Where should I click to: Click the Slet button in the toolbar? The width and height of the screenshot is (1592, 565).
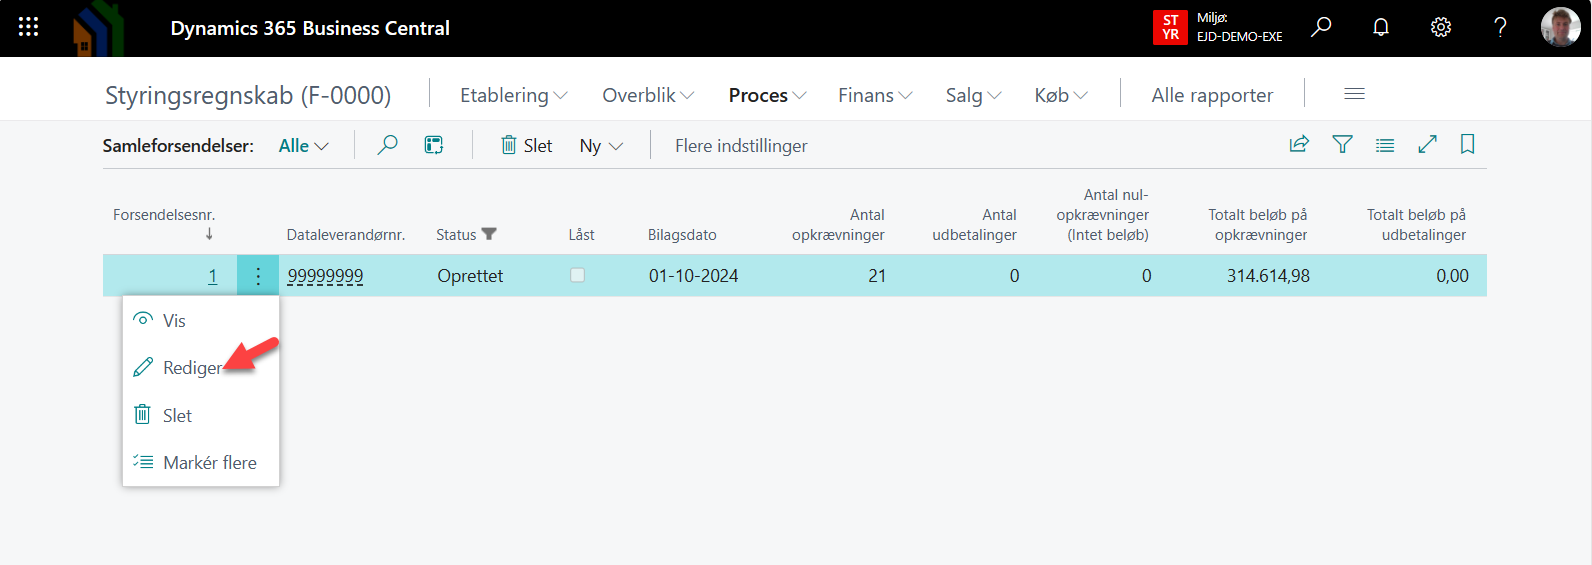(x=527, y=146)
